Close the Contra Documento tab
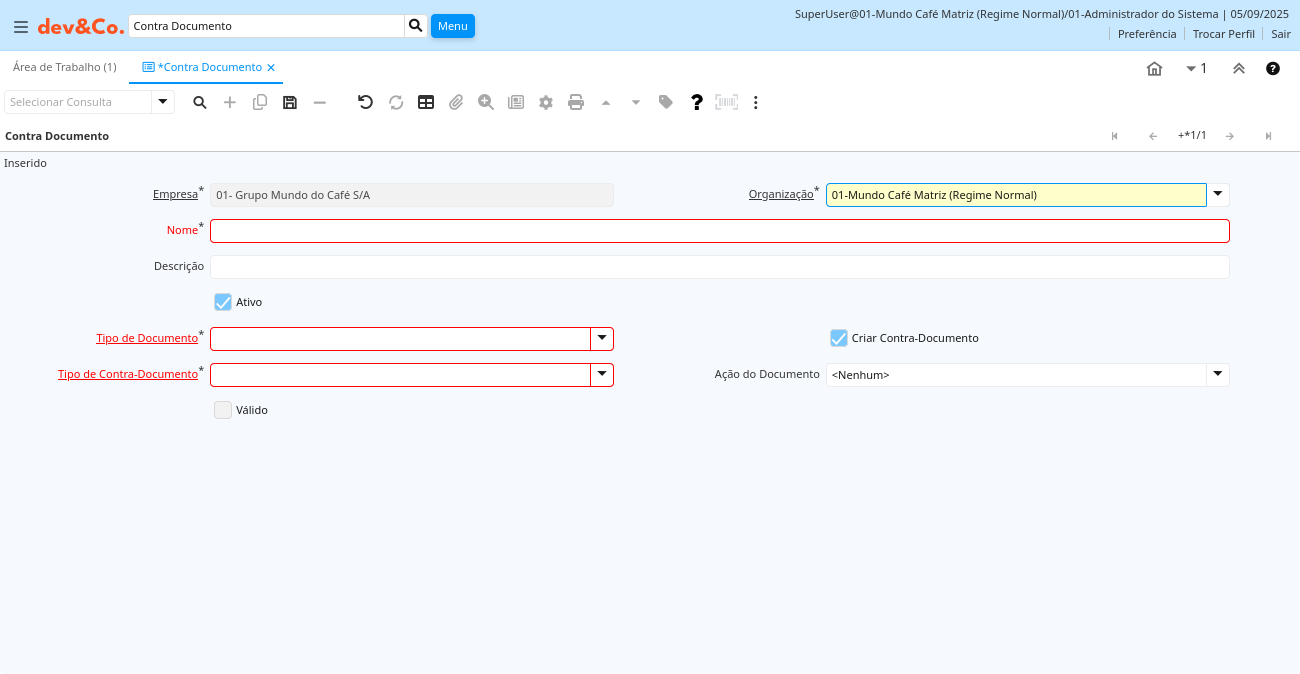The image size is (1300, 674). point(271,68)
